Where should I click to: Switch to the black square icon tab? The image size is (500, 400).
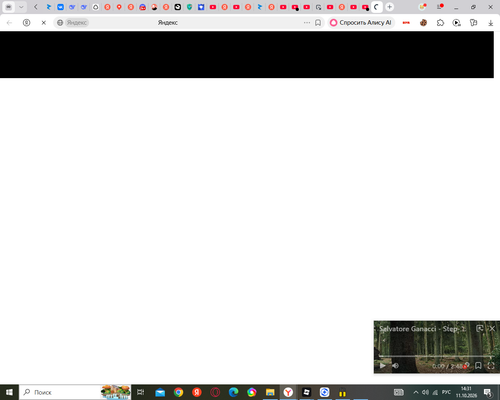tap(178, 7)
